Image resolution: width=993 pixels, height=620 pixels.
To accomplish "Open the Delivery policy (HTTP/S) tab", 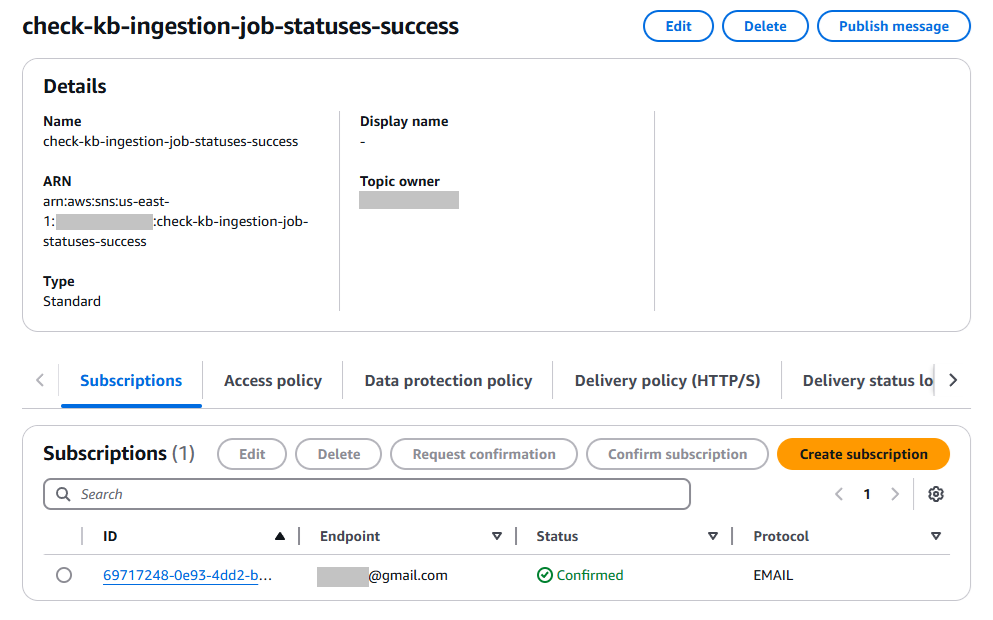I will click(x=667, y=381).
